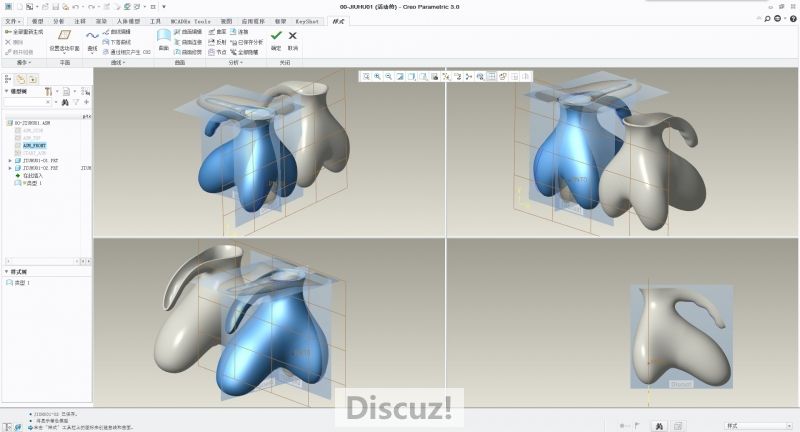Image resolution: width=800 pixels, height=432 pixels.
Task: Expand 曲线 group dropdown in ribbon footer
Action: 118,62
